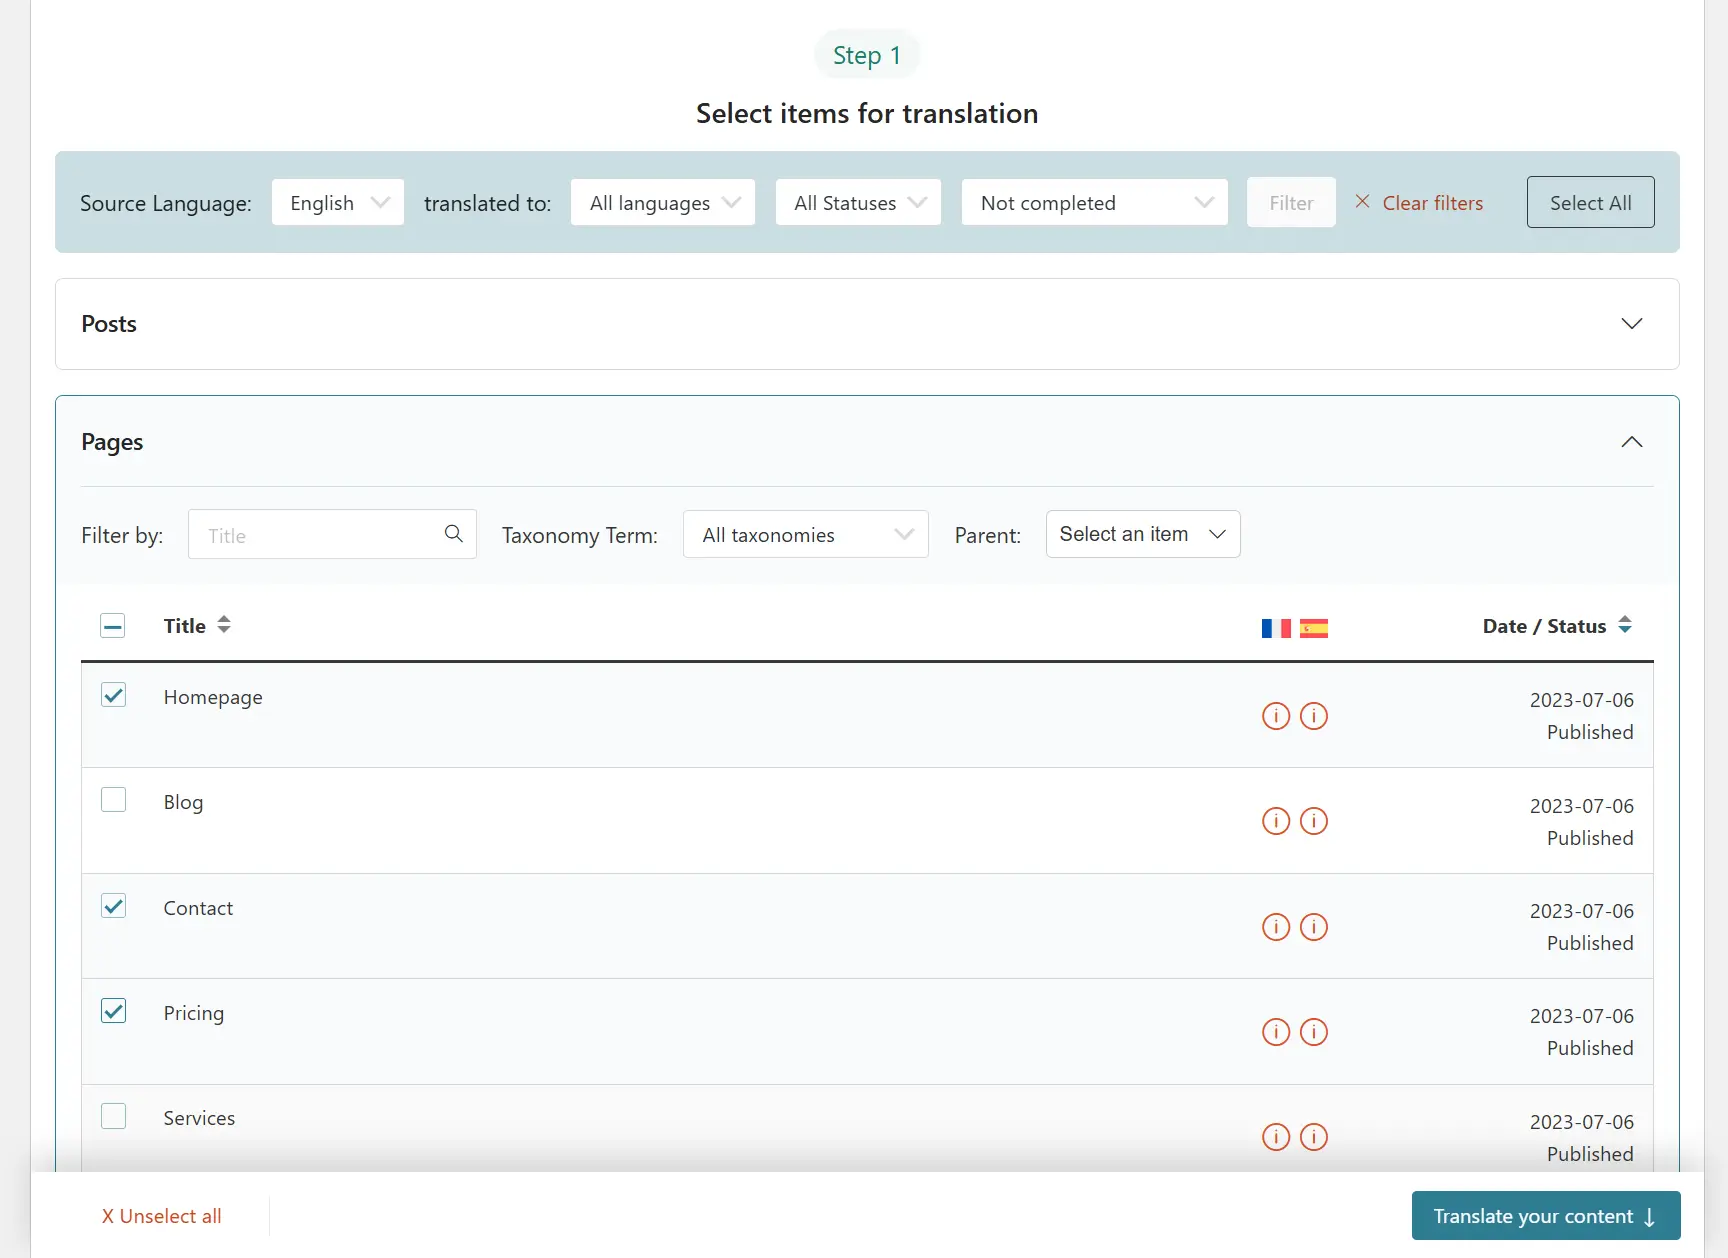The image size is (1728, 1258).
Task: Click the search icon in the Title filter
Action: point(453,534)
